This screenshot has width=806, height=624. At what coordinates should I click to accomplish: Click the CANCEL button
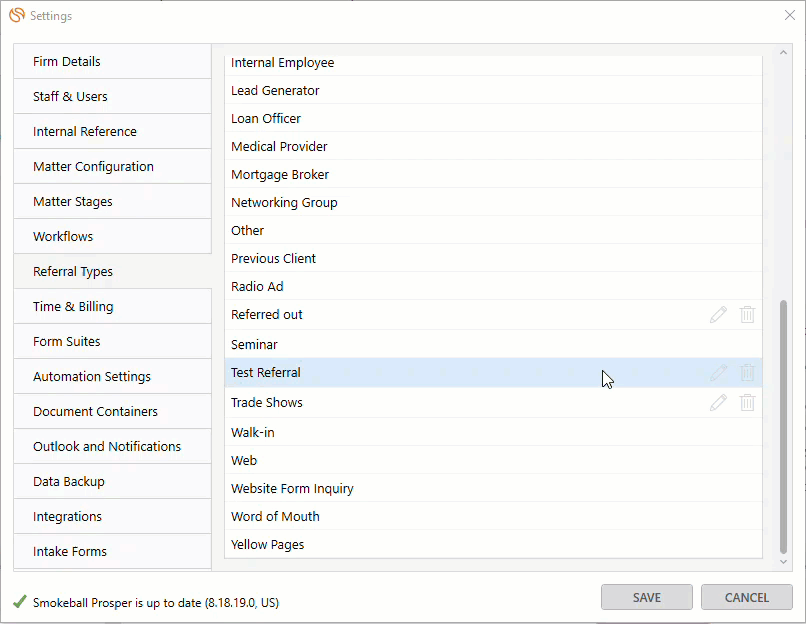point(746,597)
